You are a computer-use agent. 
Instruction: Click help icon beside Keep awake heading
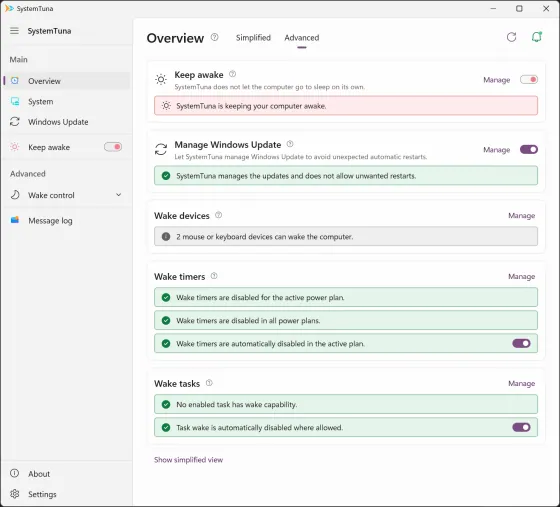[232, 74]
